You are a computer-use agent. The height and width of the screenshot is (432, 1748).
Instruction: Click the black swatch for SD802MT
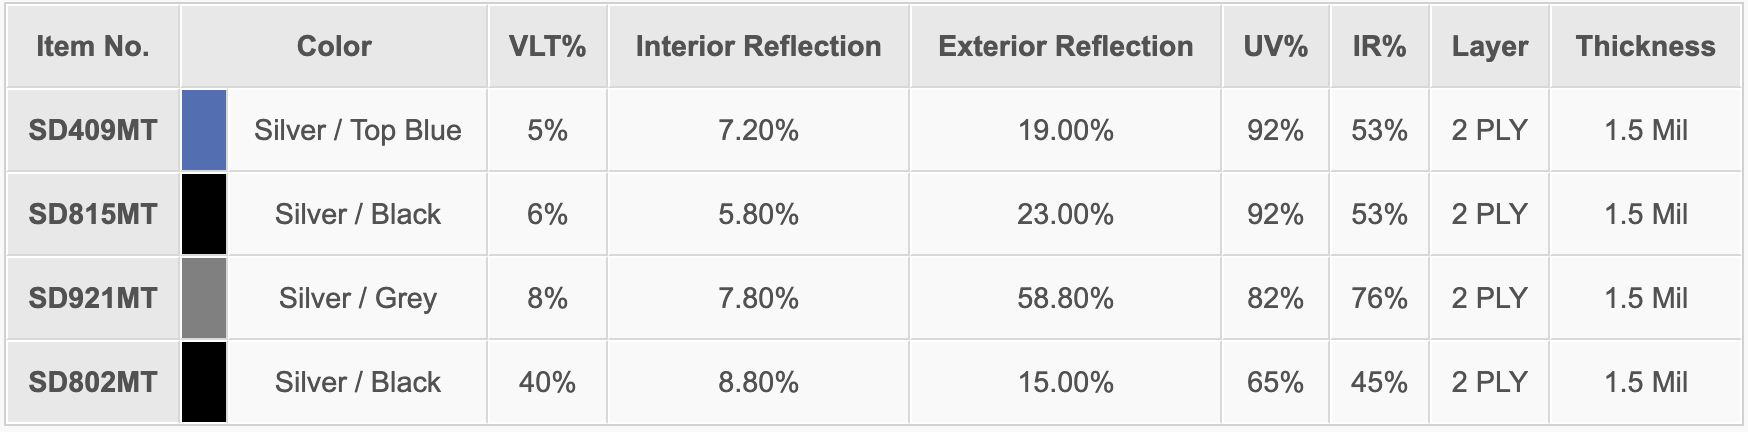click(x=204, y=382)
